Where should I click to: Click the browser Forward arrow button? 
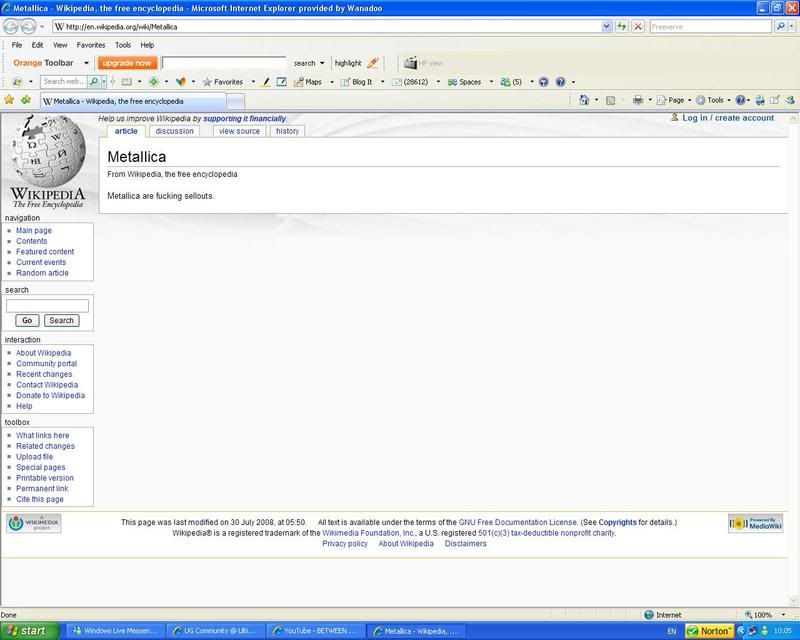click(x=28, y=26)
